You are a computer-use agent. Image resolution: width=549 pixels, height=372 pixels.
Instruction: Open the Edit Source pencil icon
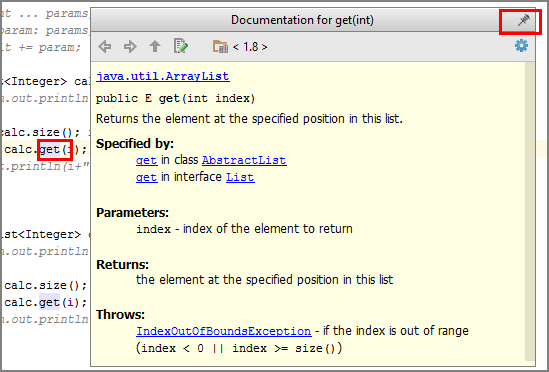[x=181, y=46]
